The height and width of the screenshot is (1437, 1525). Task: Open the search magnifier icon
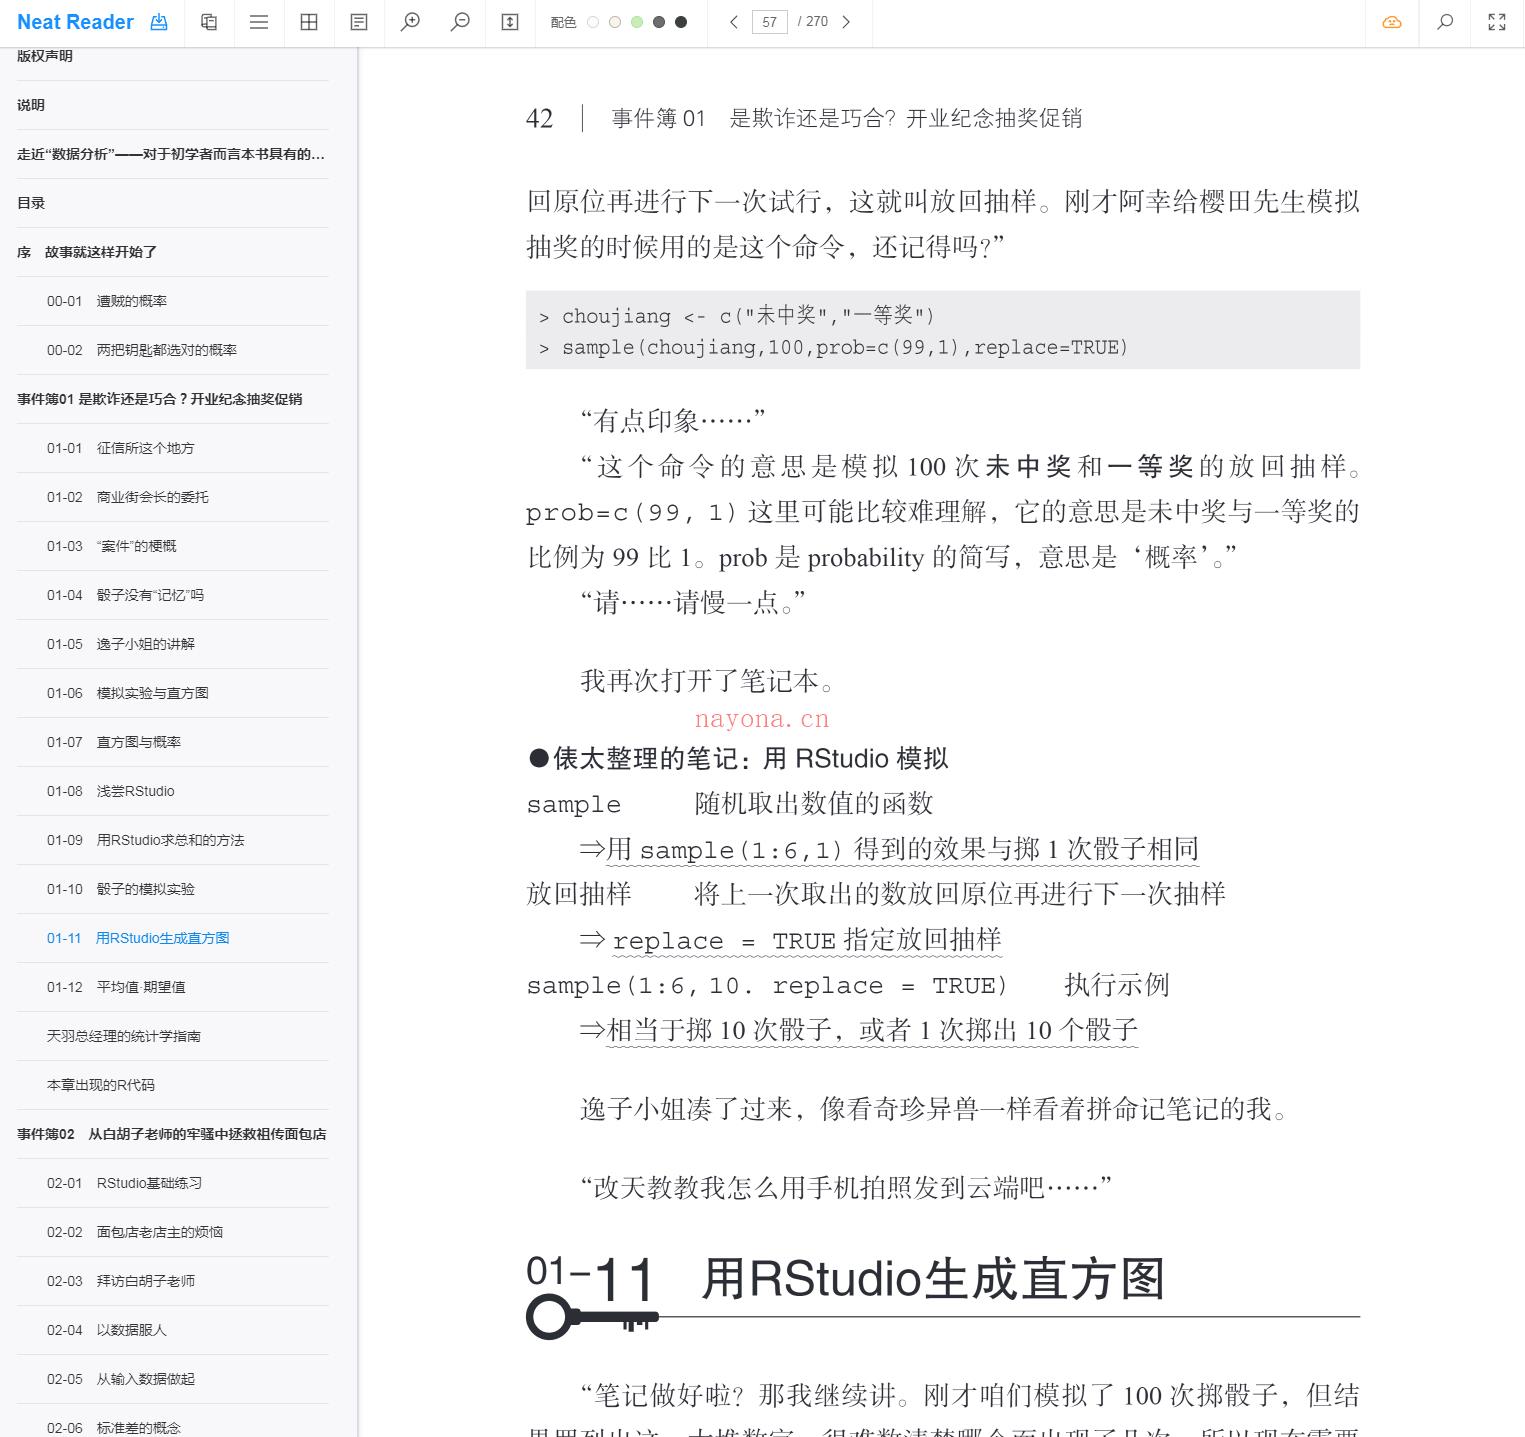(x=1445, y=22)
